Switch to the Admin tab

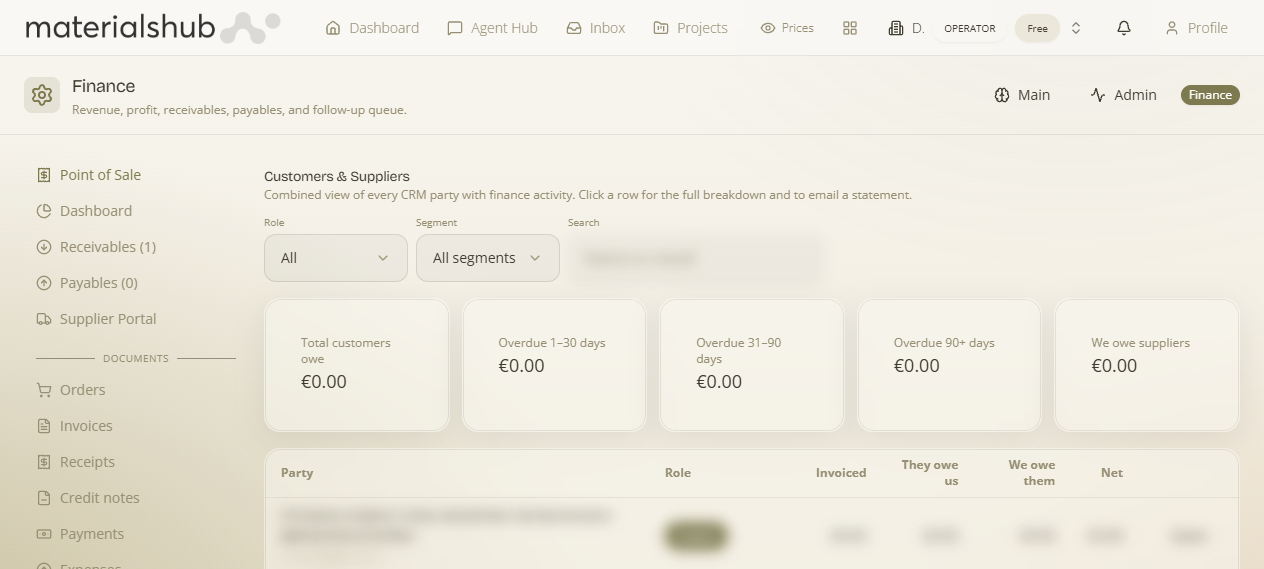click(1123, 95)
